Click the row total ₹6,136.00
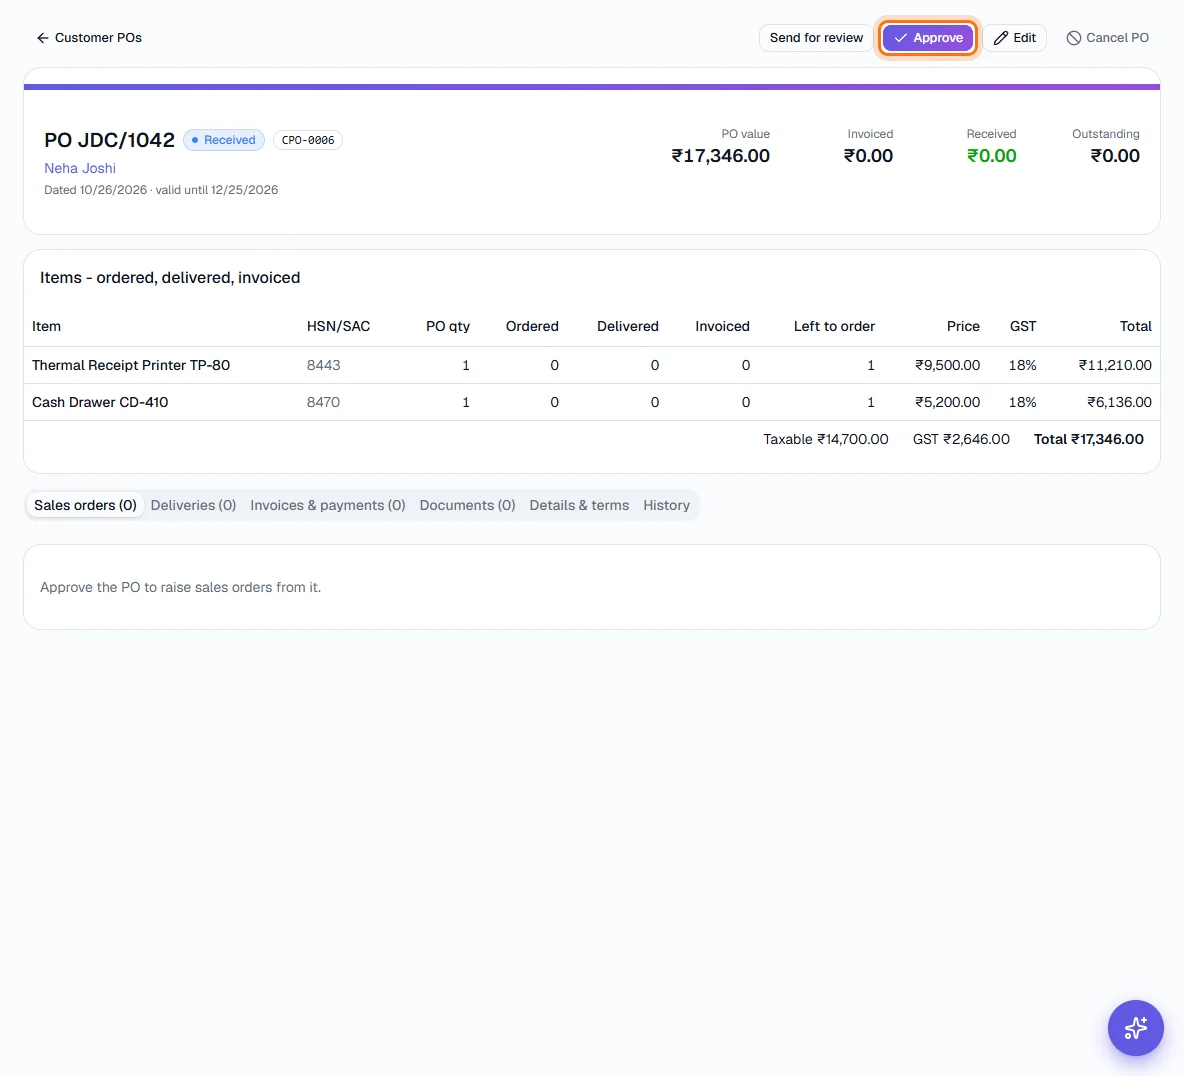Screen dimensions: 1184x1076 1119,402
